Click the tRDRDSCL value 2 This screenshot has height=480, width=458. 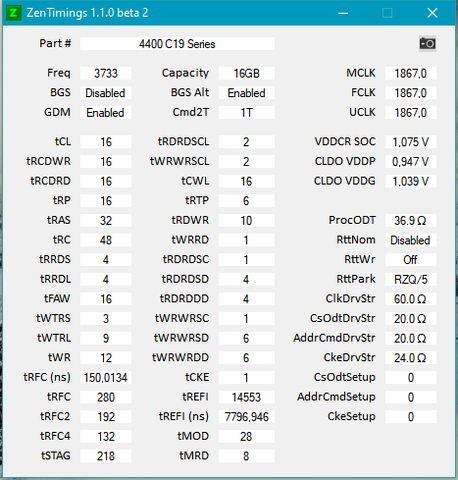(247, 142)
